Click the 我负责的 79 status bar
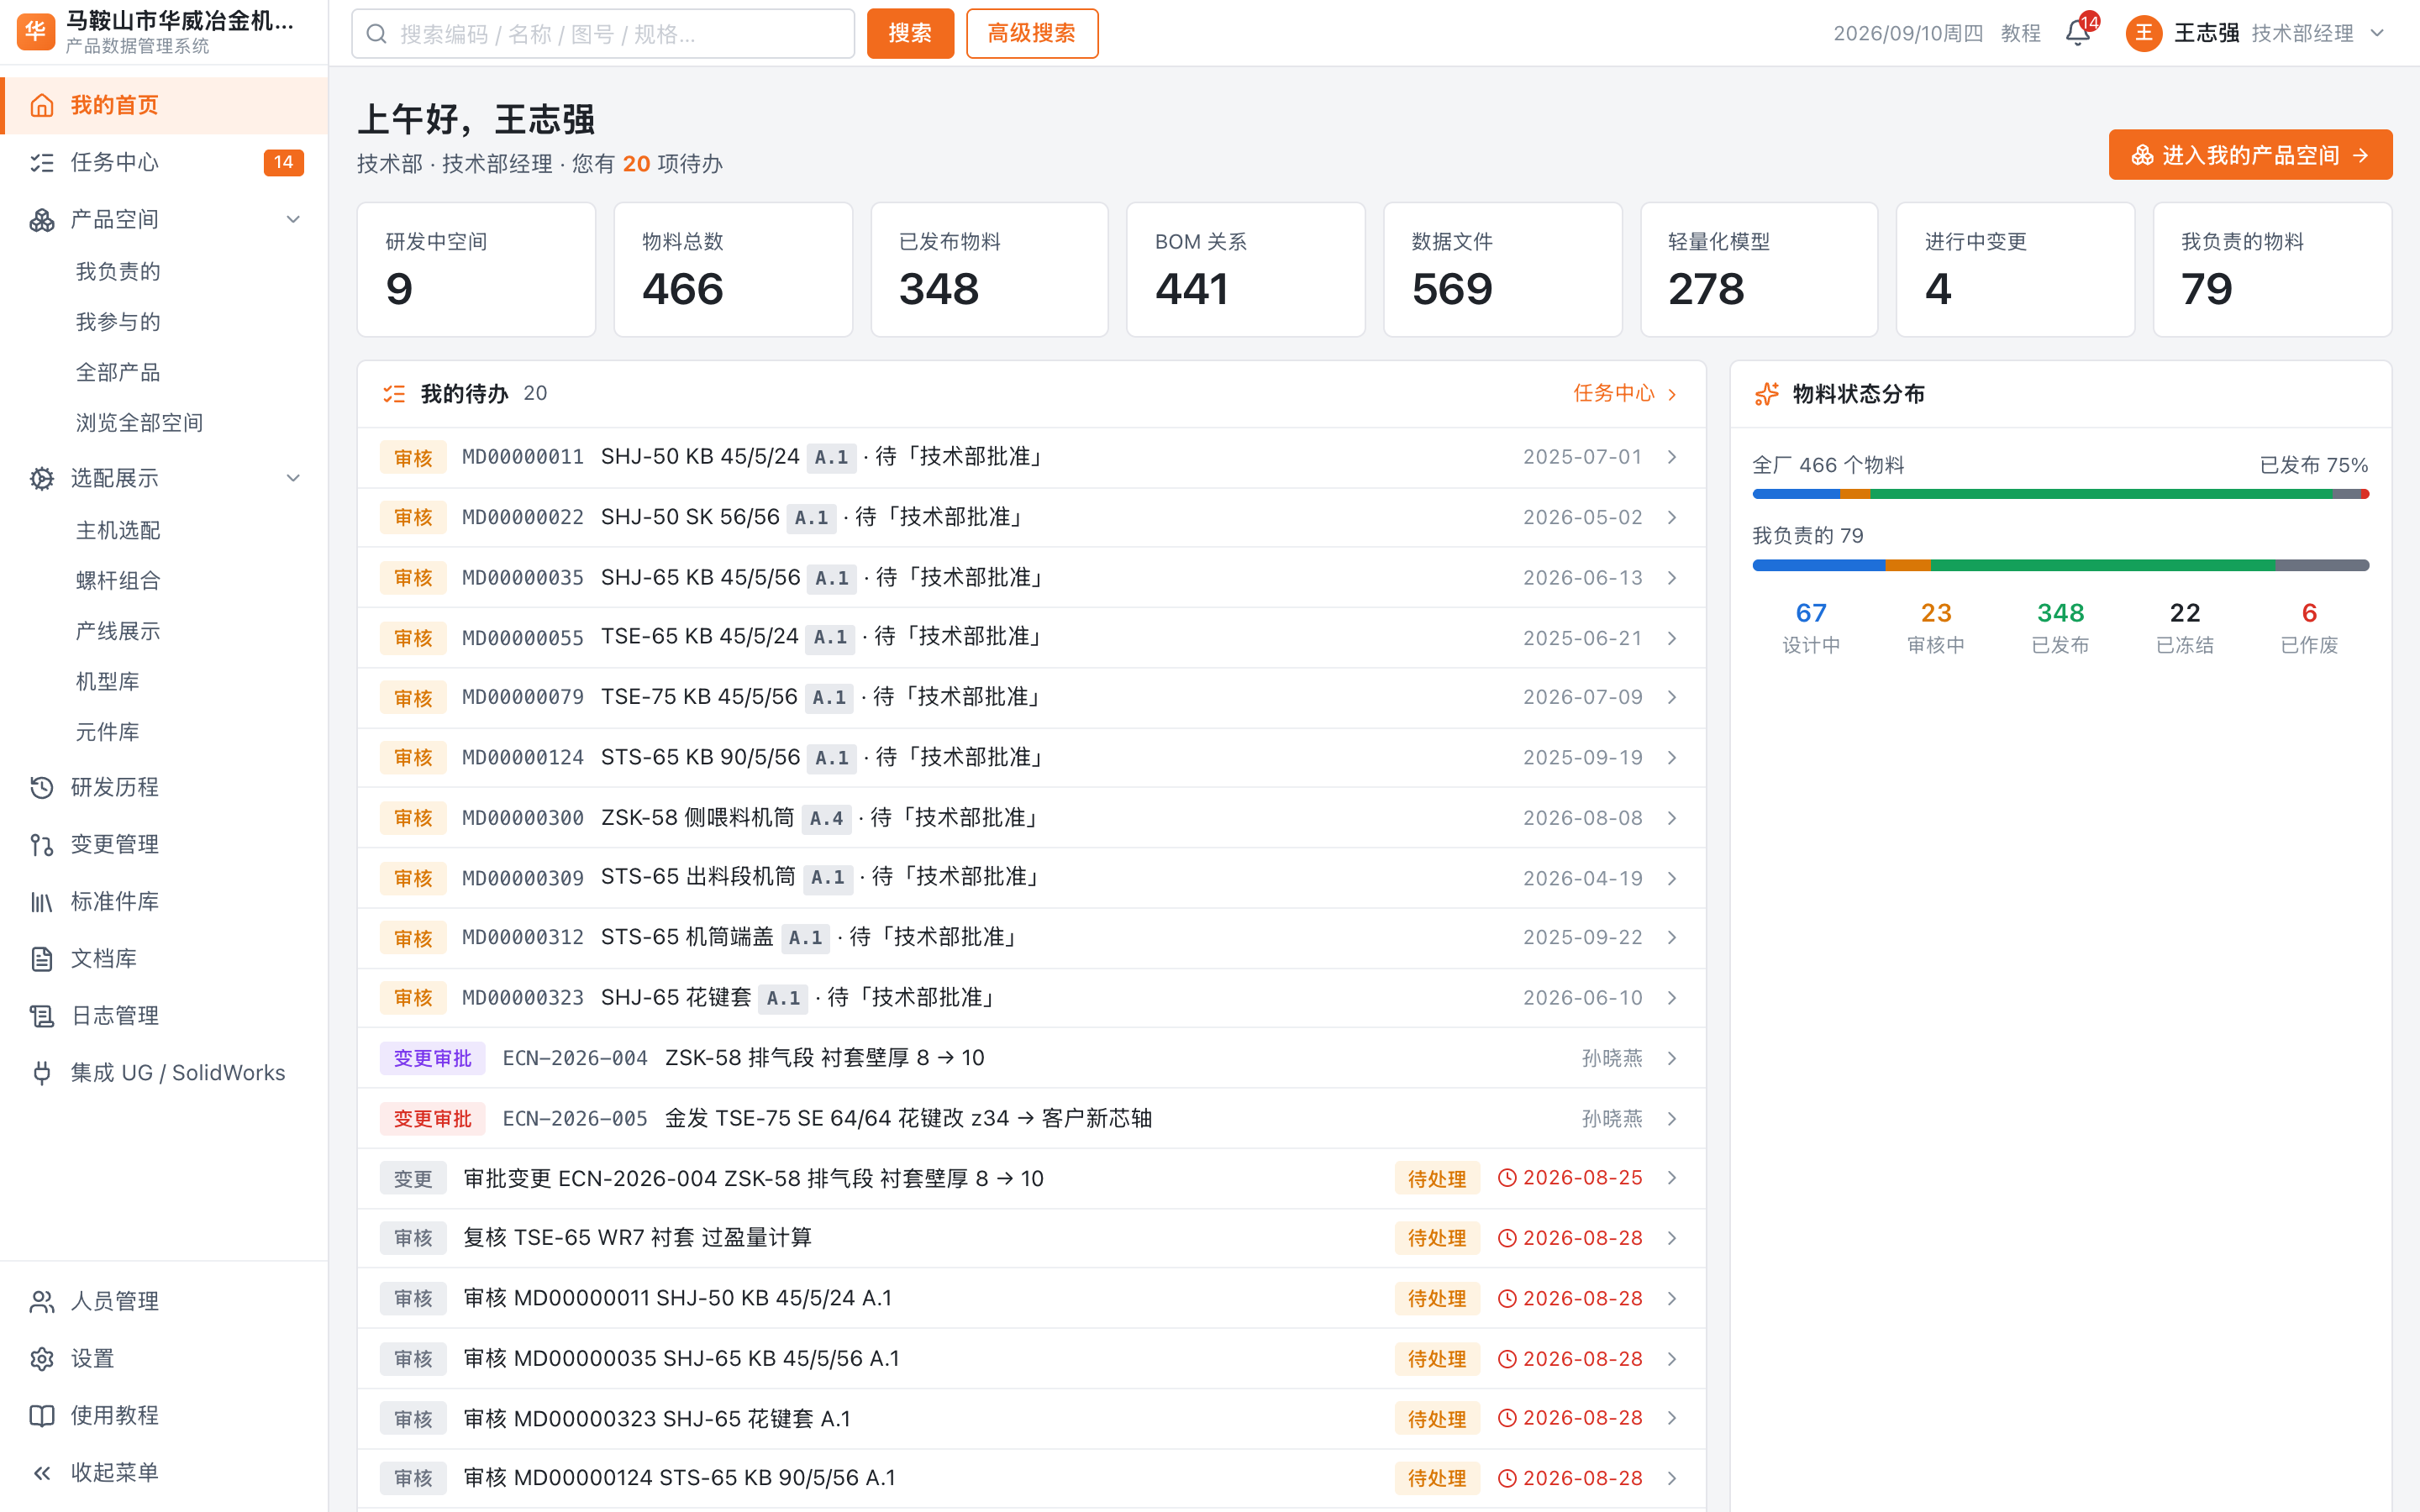 point(2060,565)
